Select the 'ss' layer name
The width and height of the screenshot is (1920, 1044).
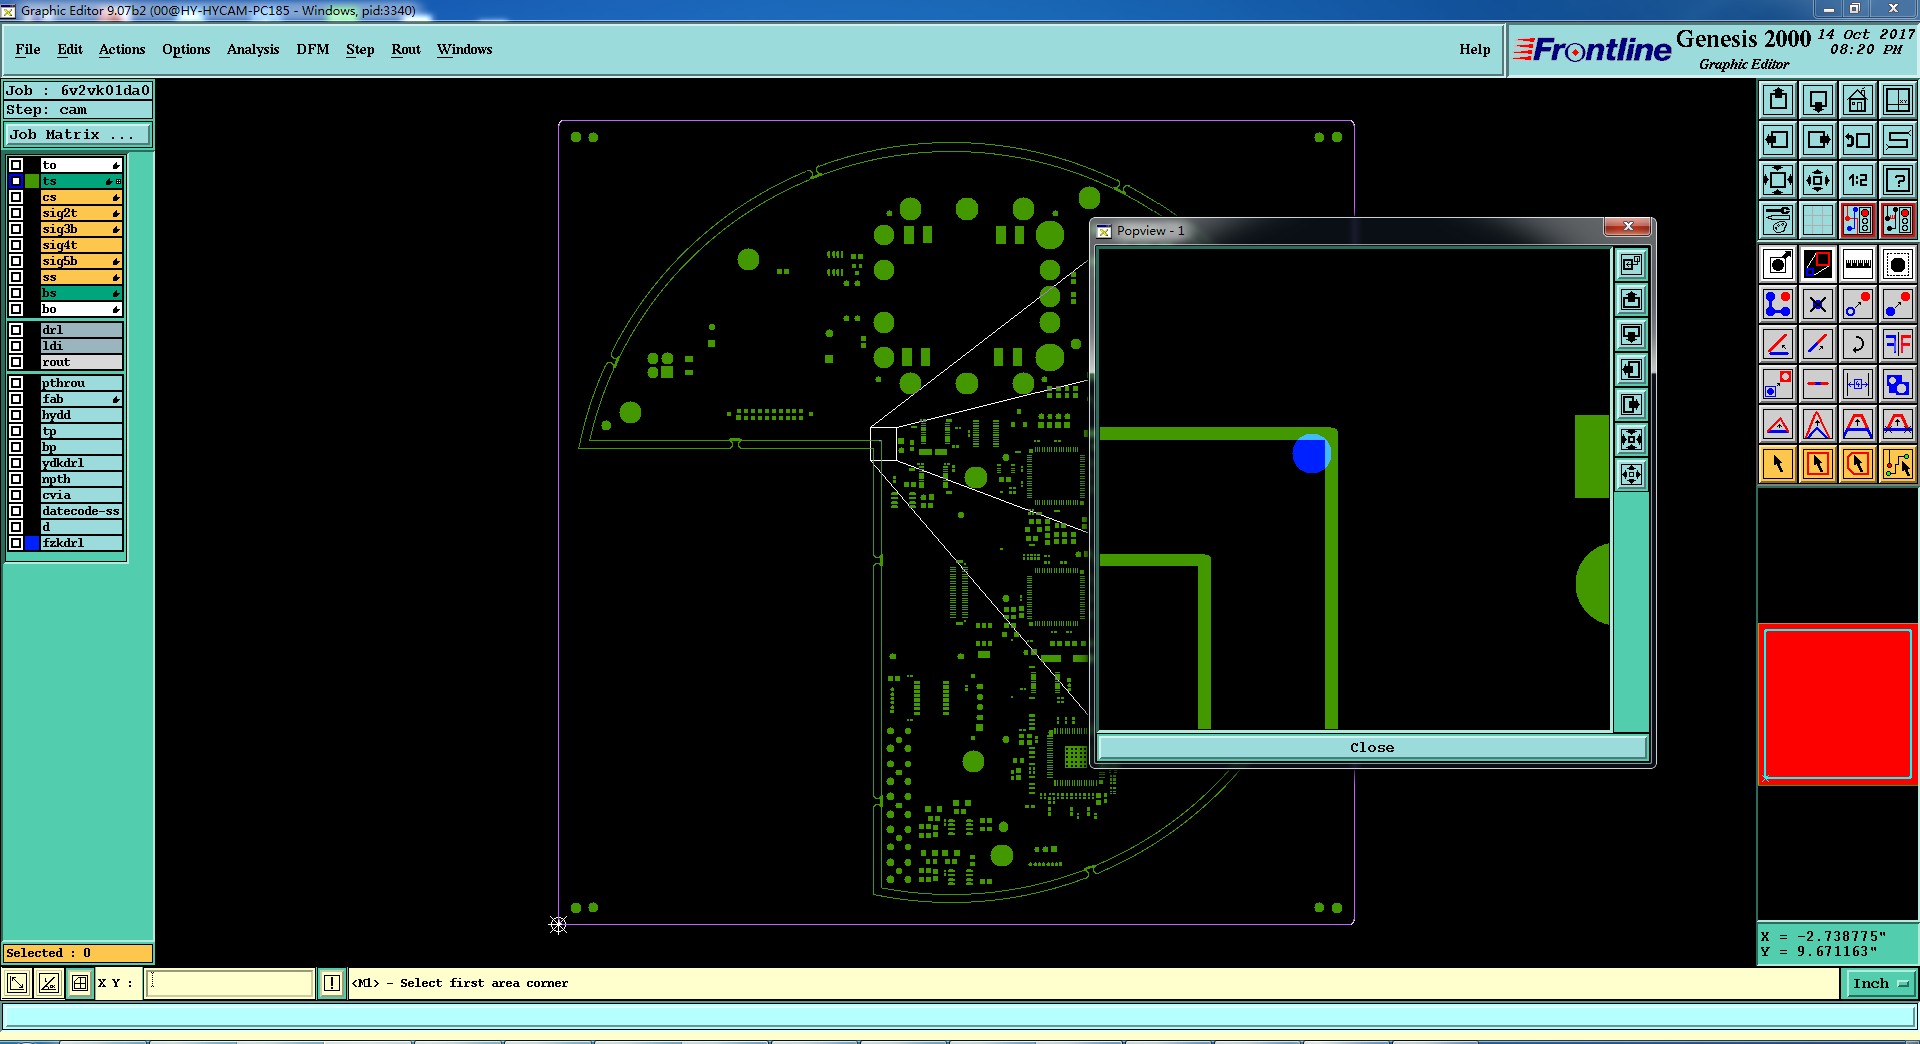(x=81, y=277)
